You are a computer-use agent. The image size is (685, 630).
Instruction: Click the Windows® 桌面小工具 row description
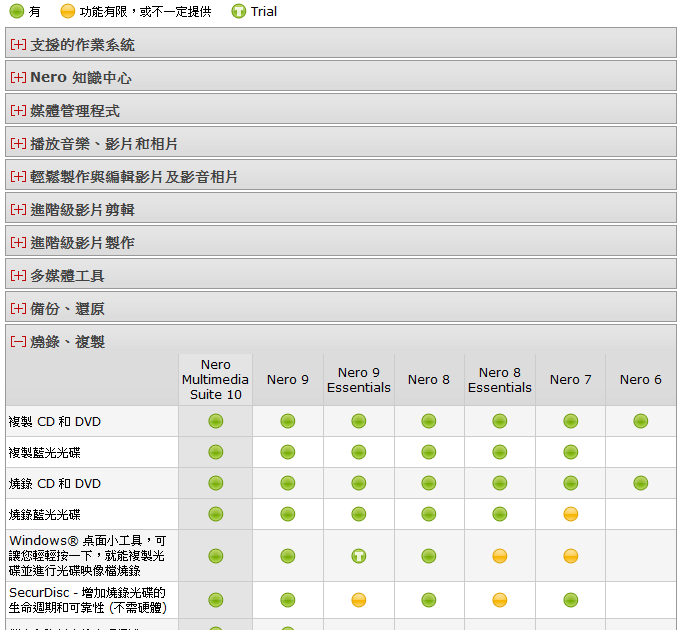tap(87, 556)
